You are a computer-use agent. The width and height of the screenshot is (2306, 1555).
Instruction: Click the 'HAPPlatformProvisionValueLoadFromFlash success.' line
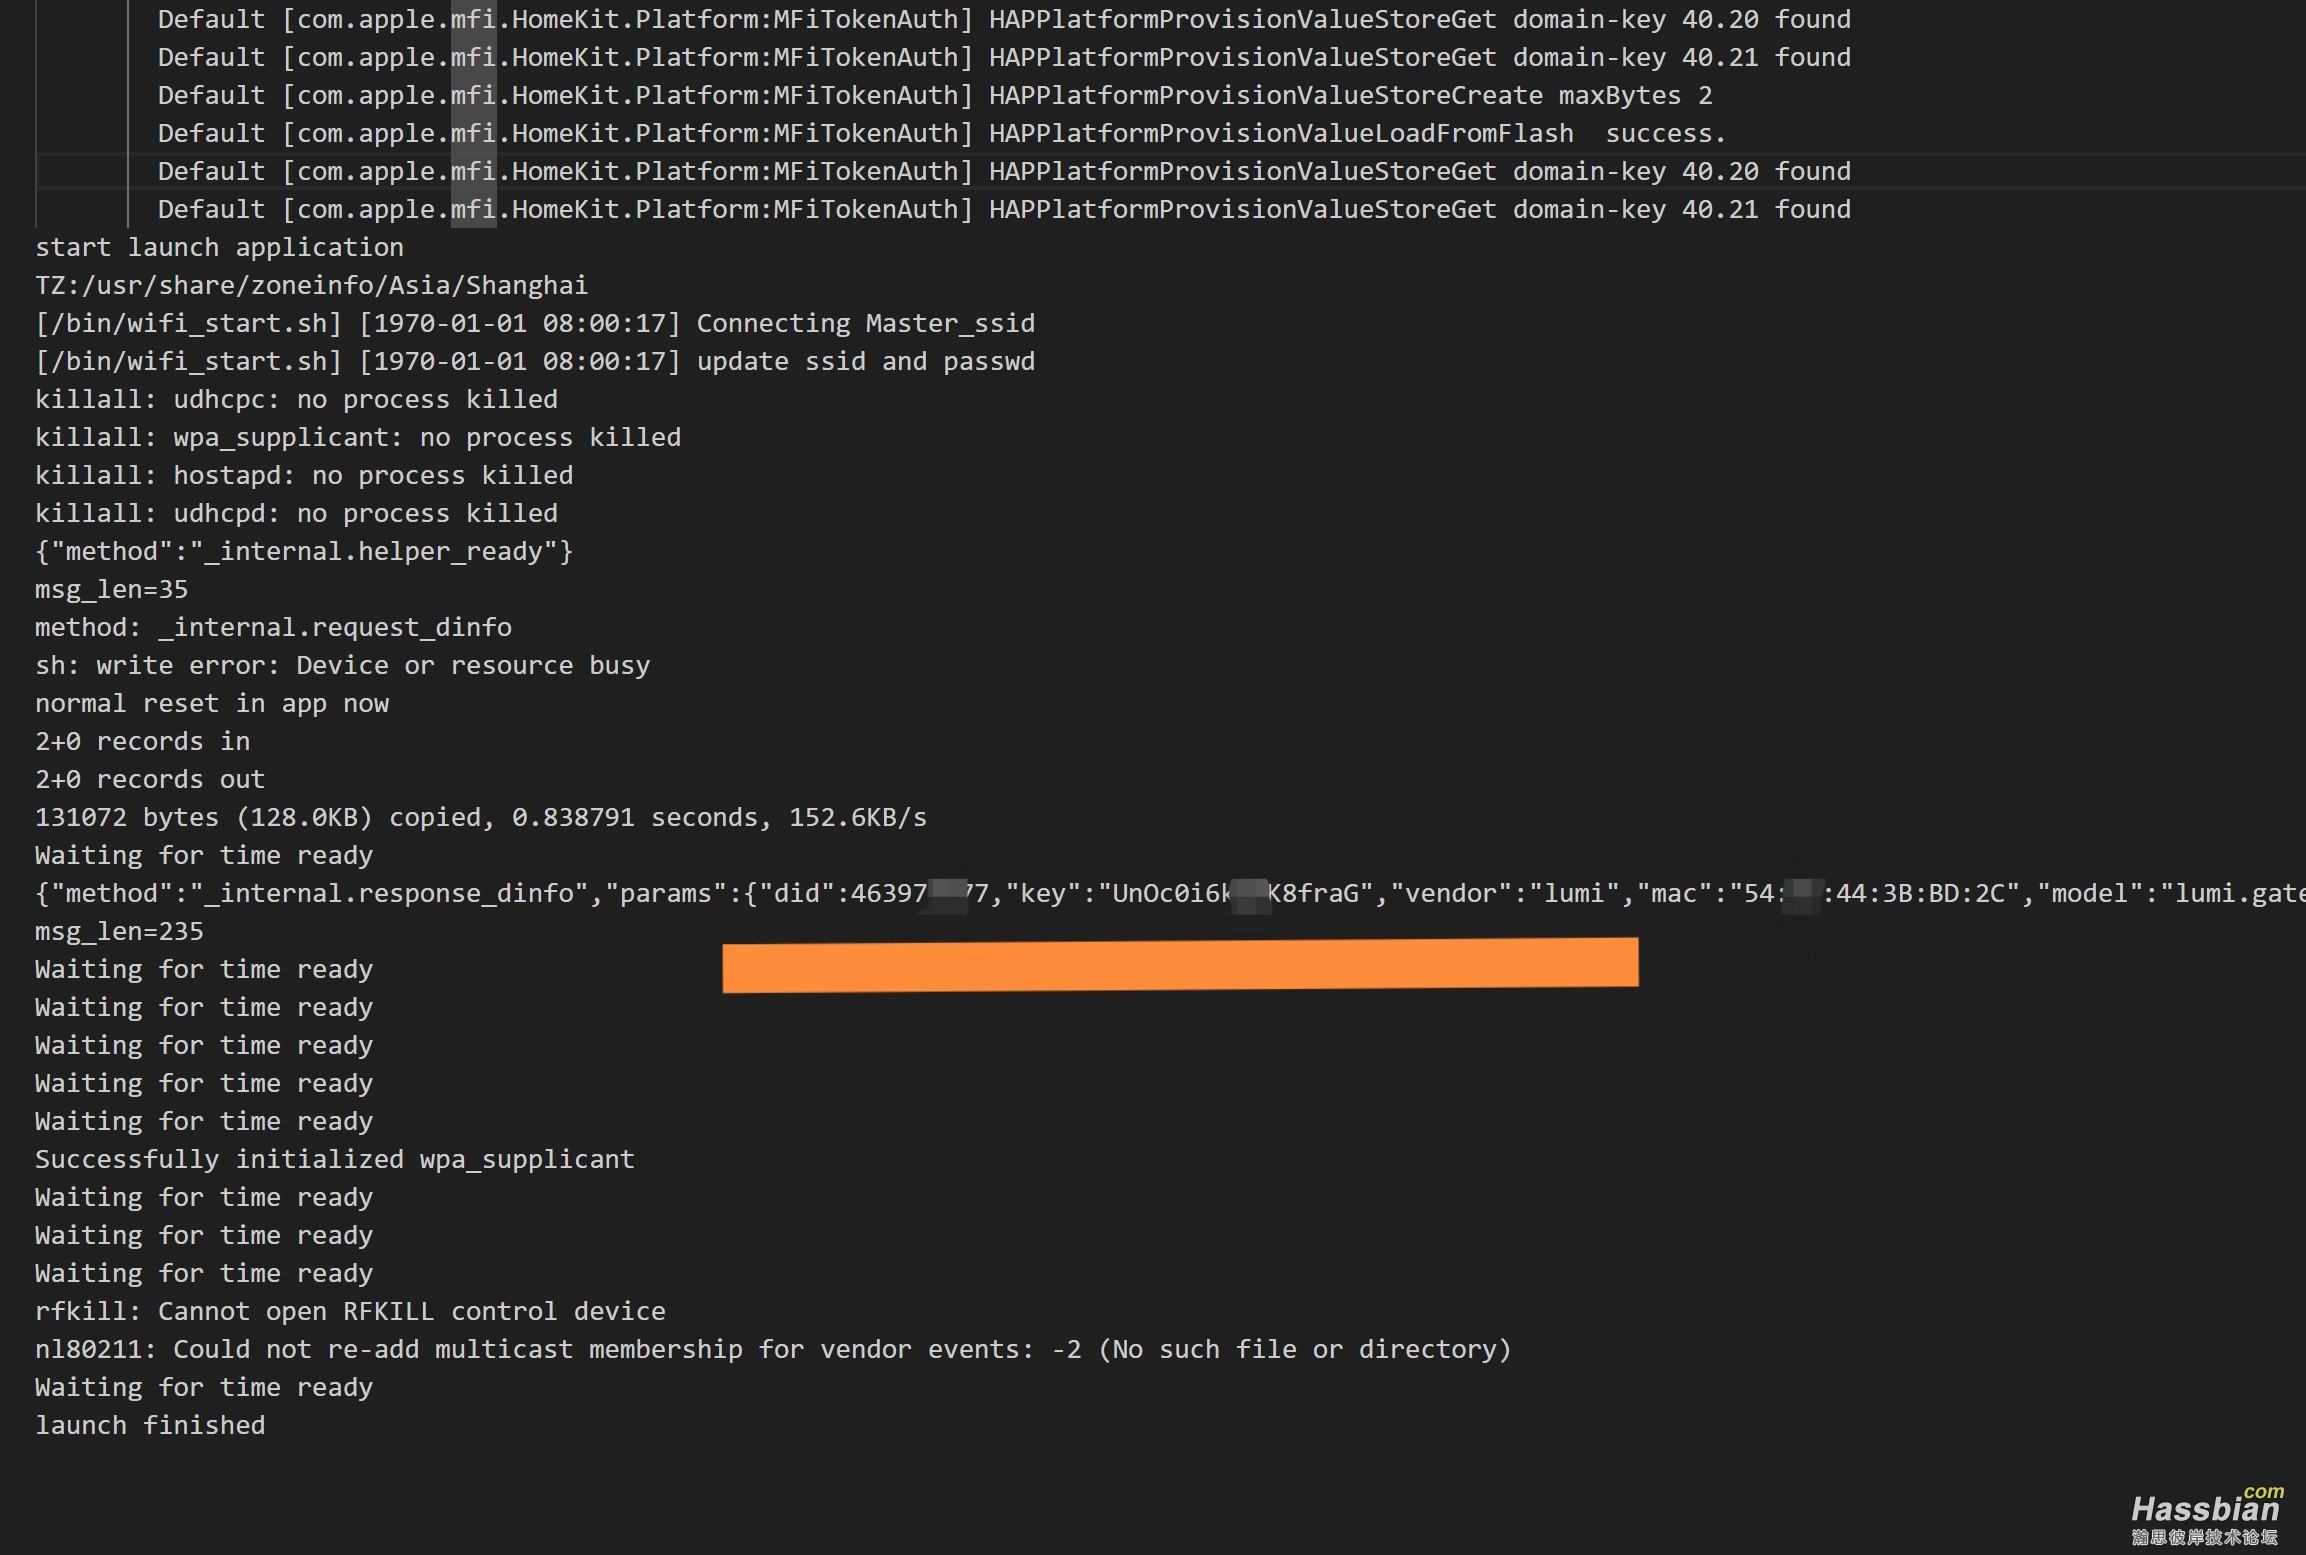pos(942,133)
